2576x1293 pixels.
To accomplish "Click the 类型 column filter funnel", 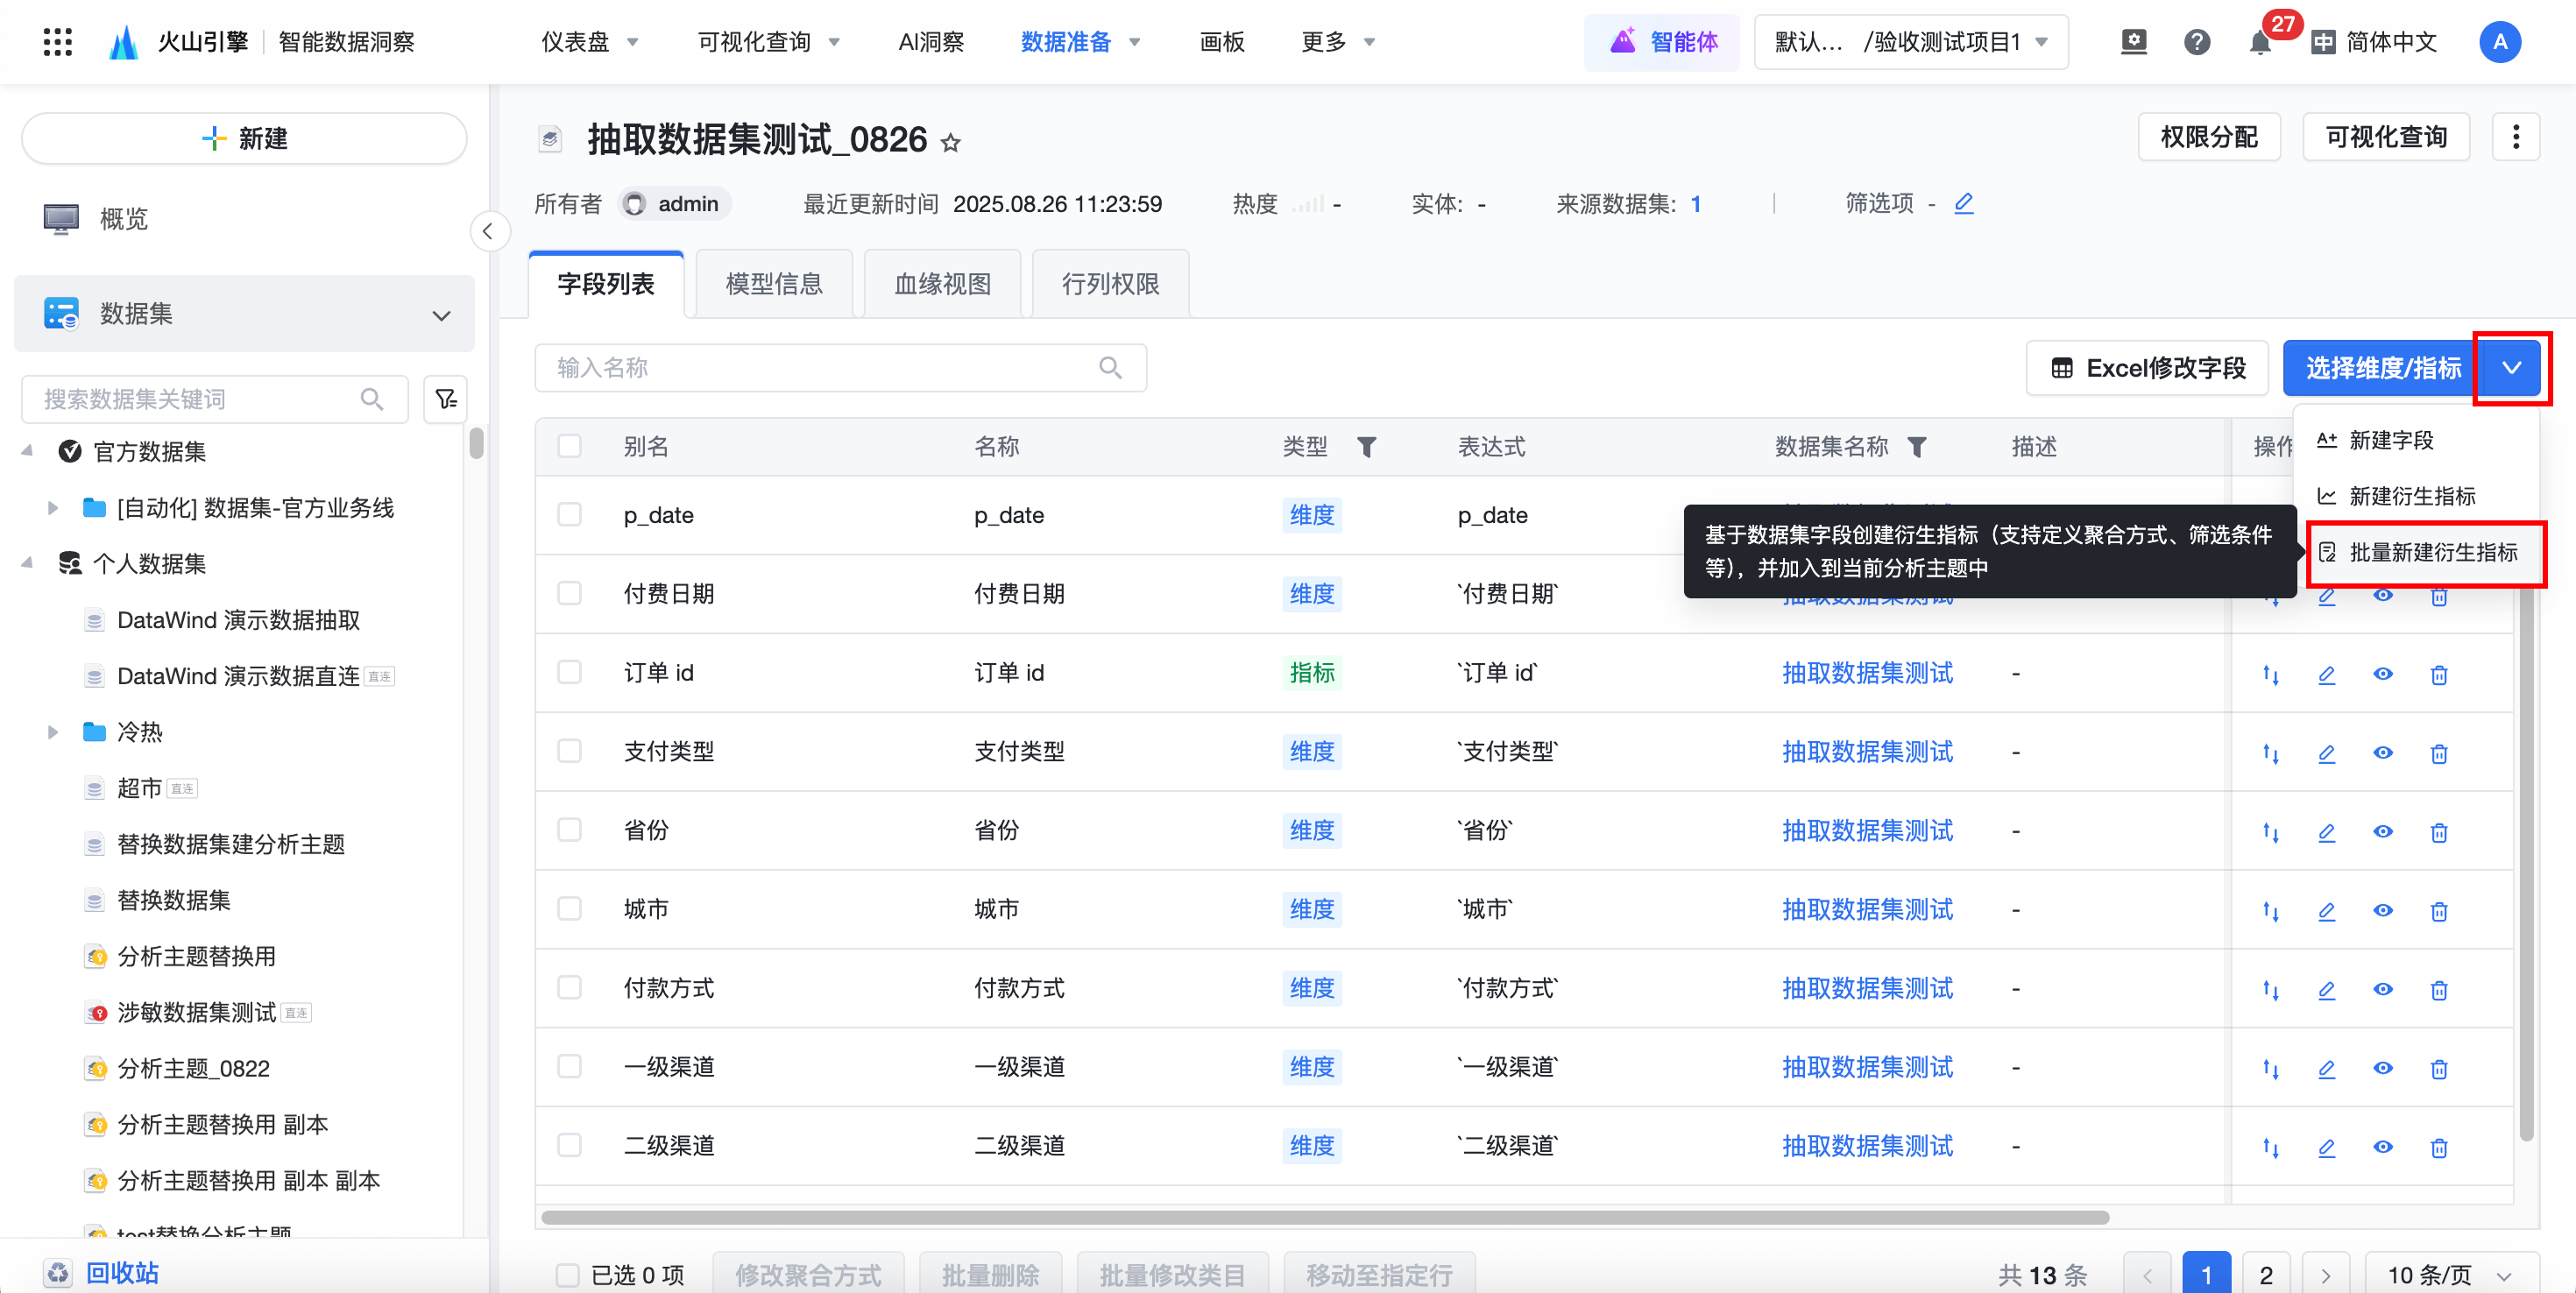I will point(1367,447).
